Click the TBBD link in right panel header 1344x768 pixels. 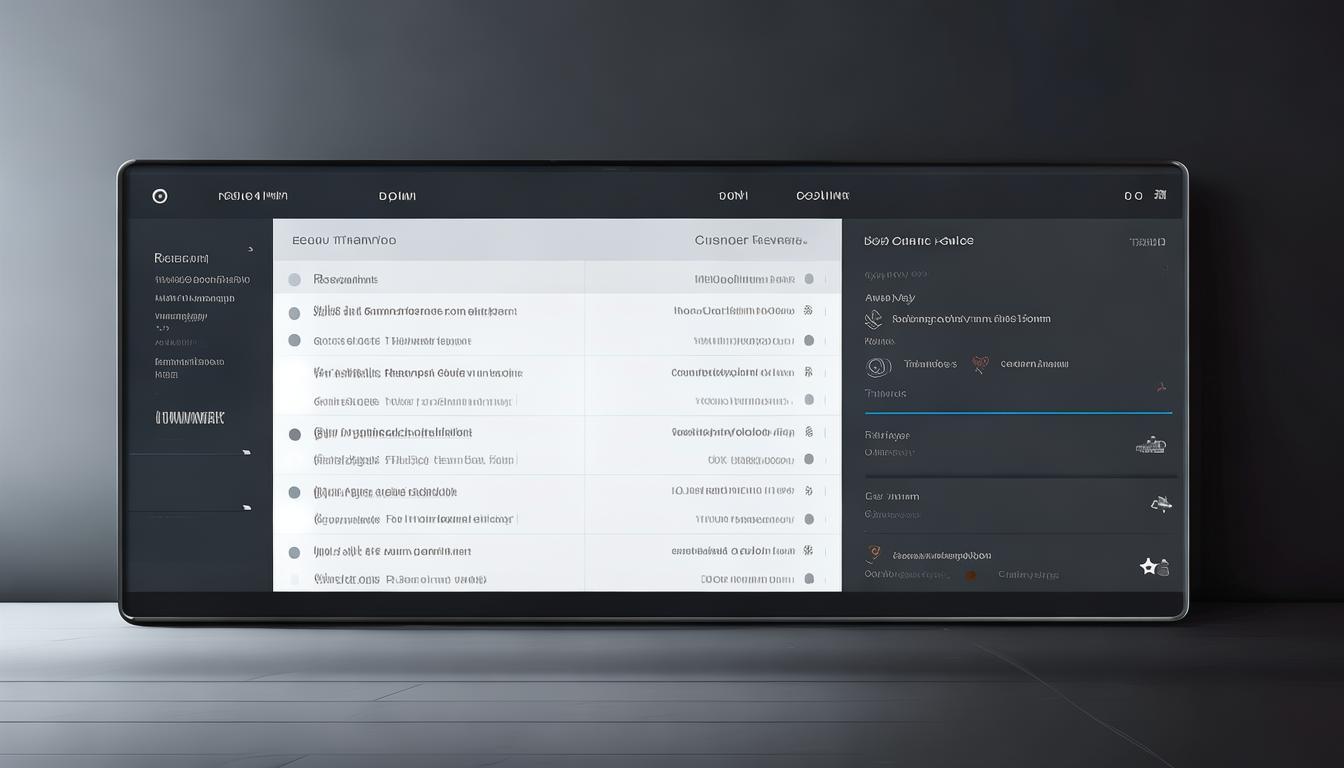pyautogui.click(x=1147, y=242)
